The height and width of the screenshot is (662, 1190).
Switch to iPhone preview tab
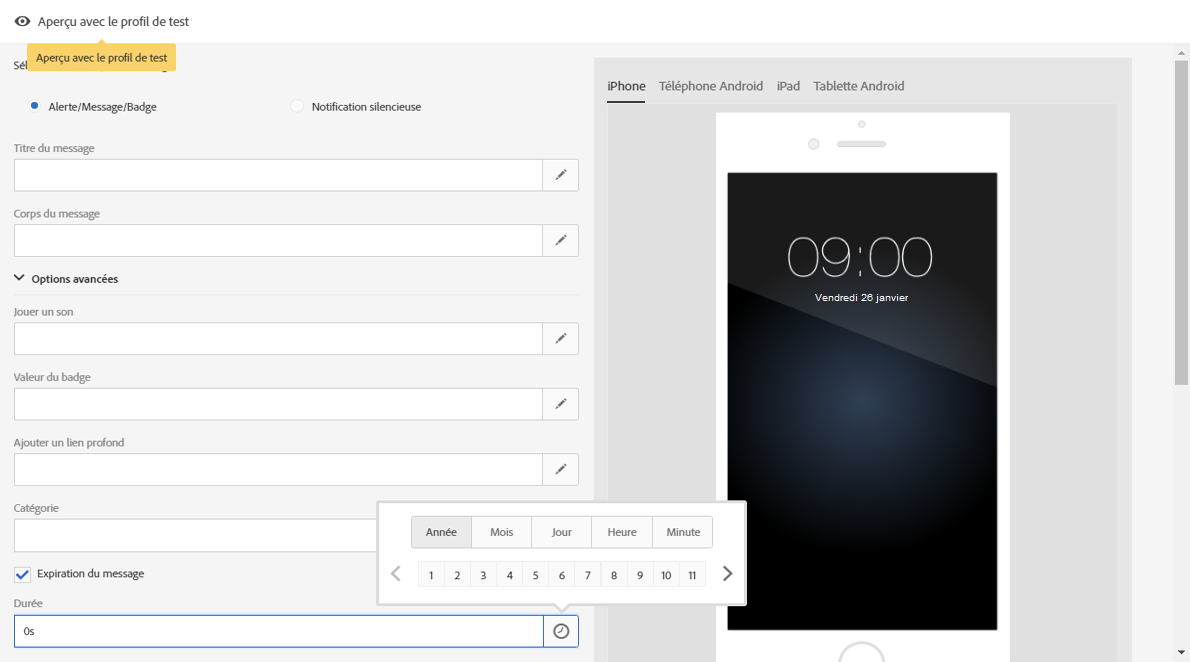626,86
